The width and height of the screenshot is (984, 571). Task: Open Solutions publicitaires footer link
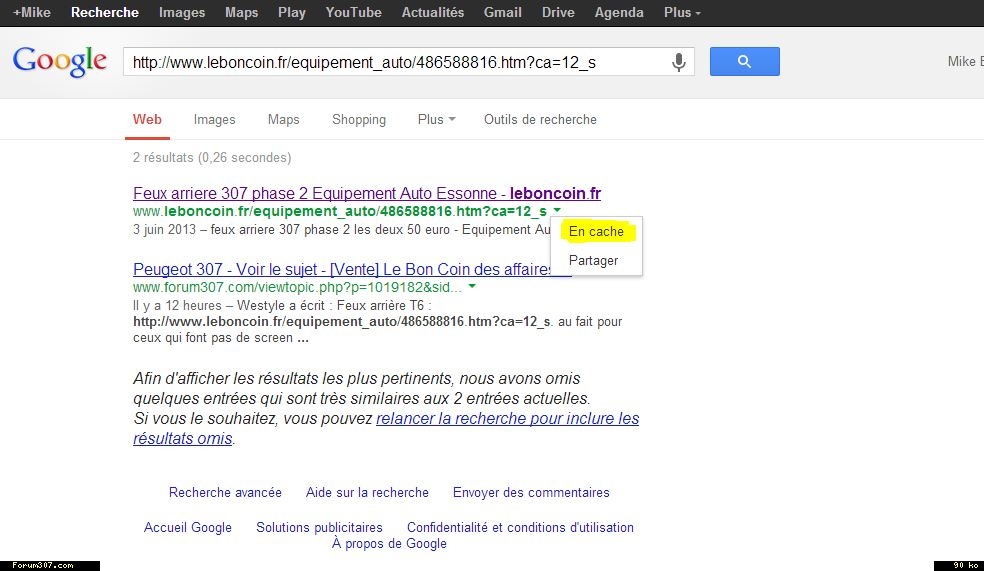pyautogui.click(x=319, y=528)
